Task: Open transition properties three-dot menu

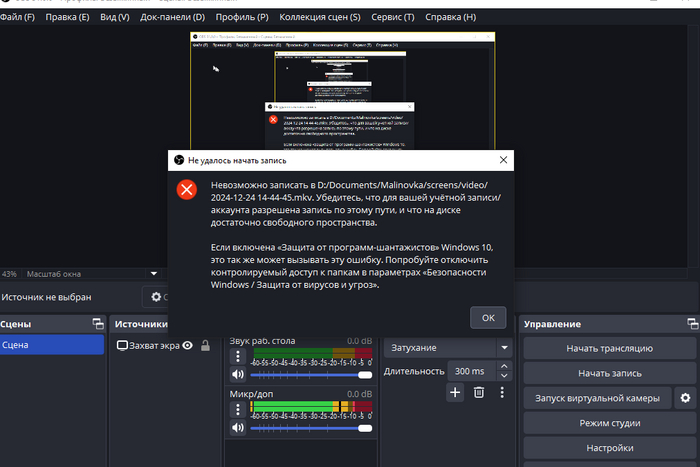Action: (x=503, y=393)
